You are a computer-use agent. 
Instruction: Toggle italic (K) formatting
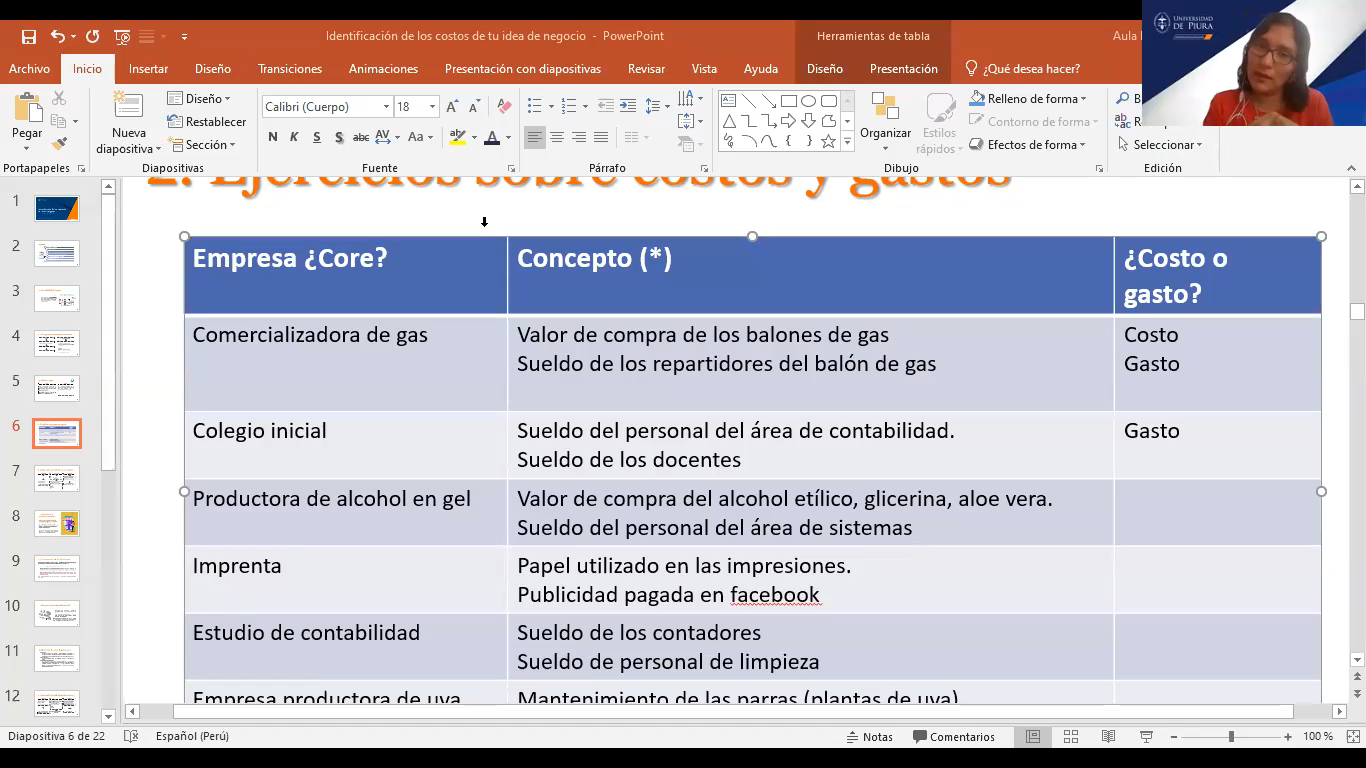pyautogui.click(x=294, y=137)
